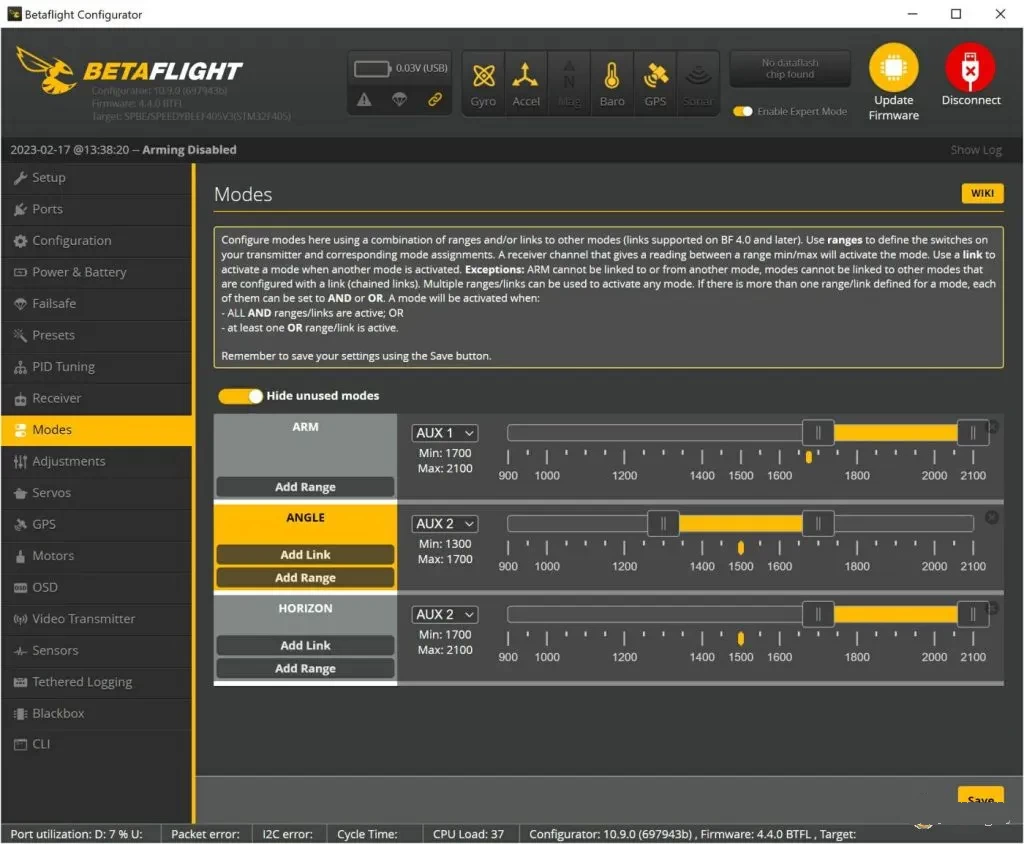Toggle the Enable Expert Mode switch
The image size is (1024, 844).
(743, 112)
